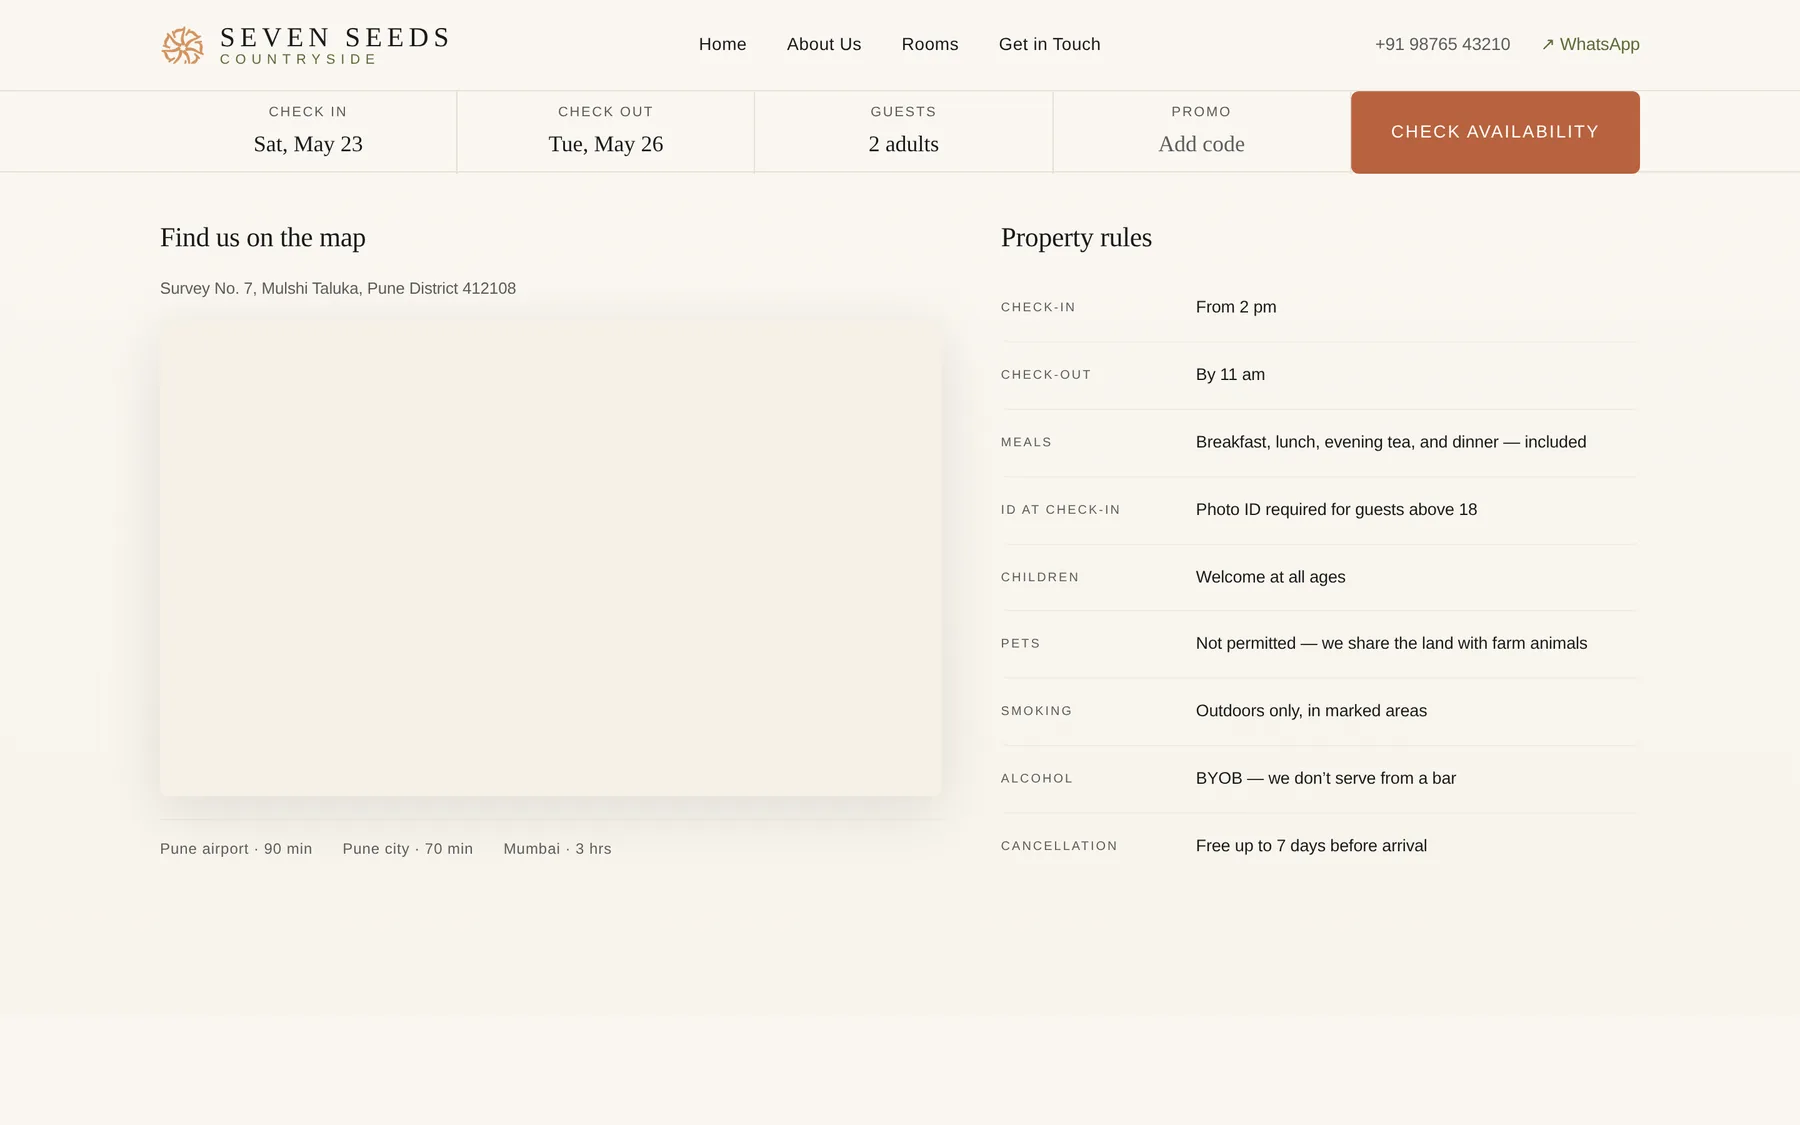The height and width of the screenshot is (1125, 1800).
Task: Navigate to Rooms
Action: pyautogui.click(x=930, y=44)
